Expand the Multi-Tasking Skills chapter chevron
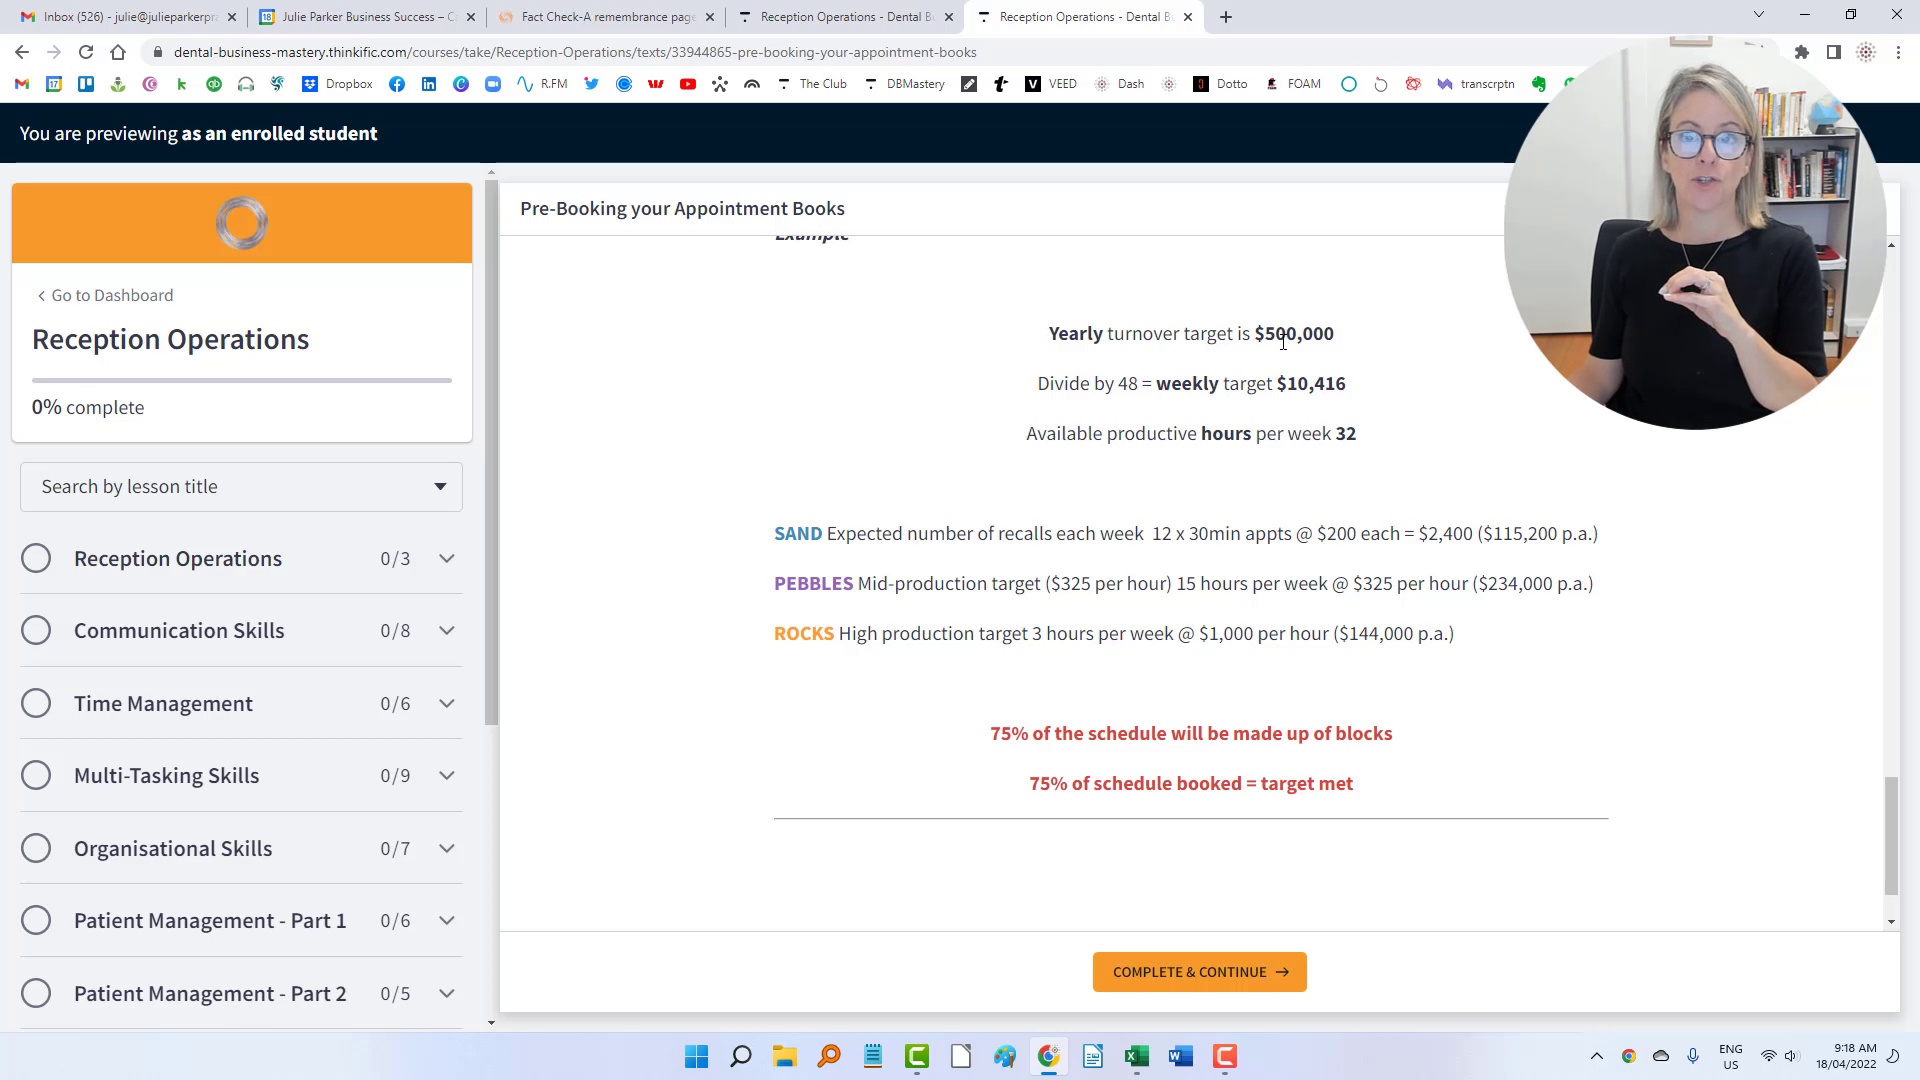The width and height of the screenshot is (1920, 1080). click(x=447, y=776)
